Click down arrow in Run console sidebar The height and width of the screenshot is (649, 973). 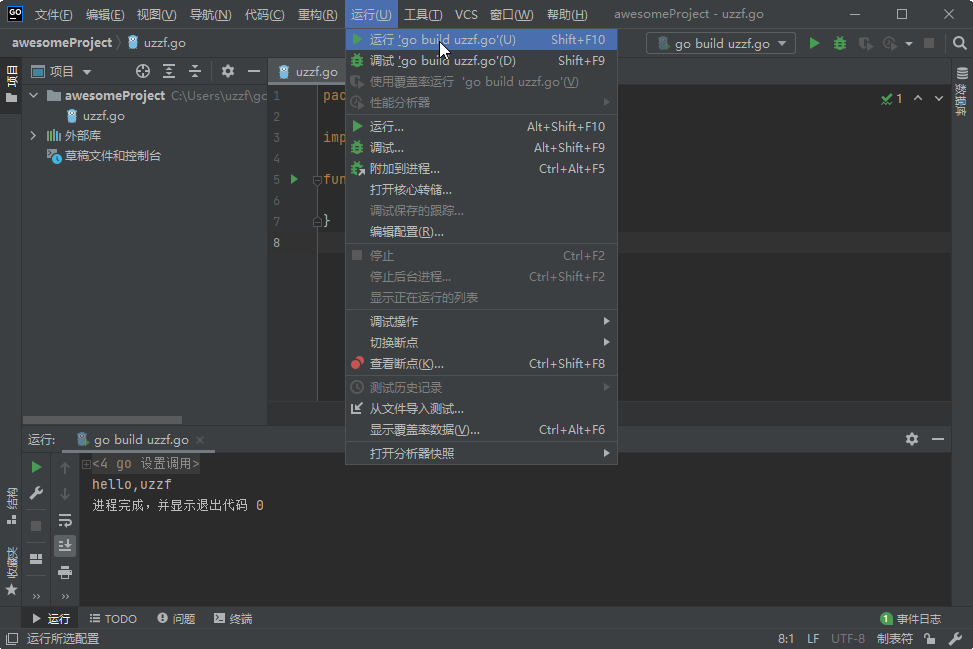[x=65, y=494]
